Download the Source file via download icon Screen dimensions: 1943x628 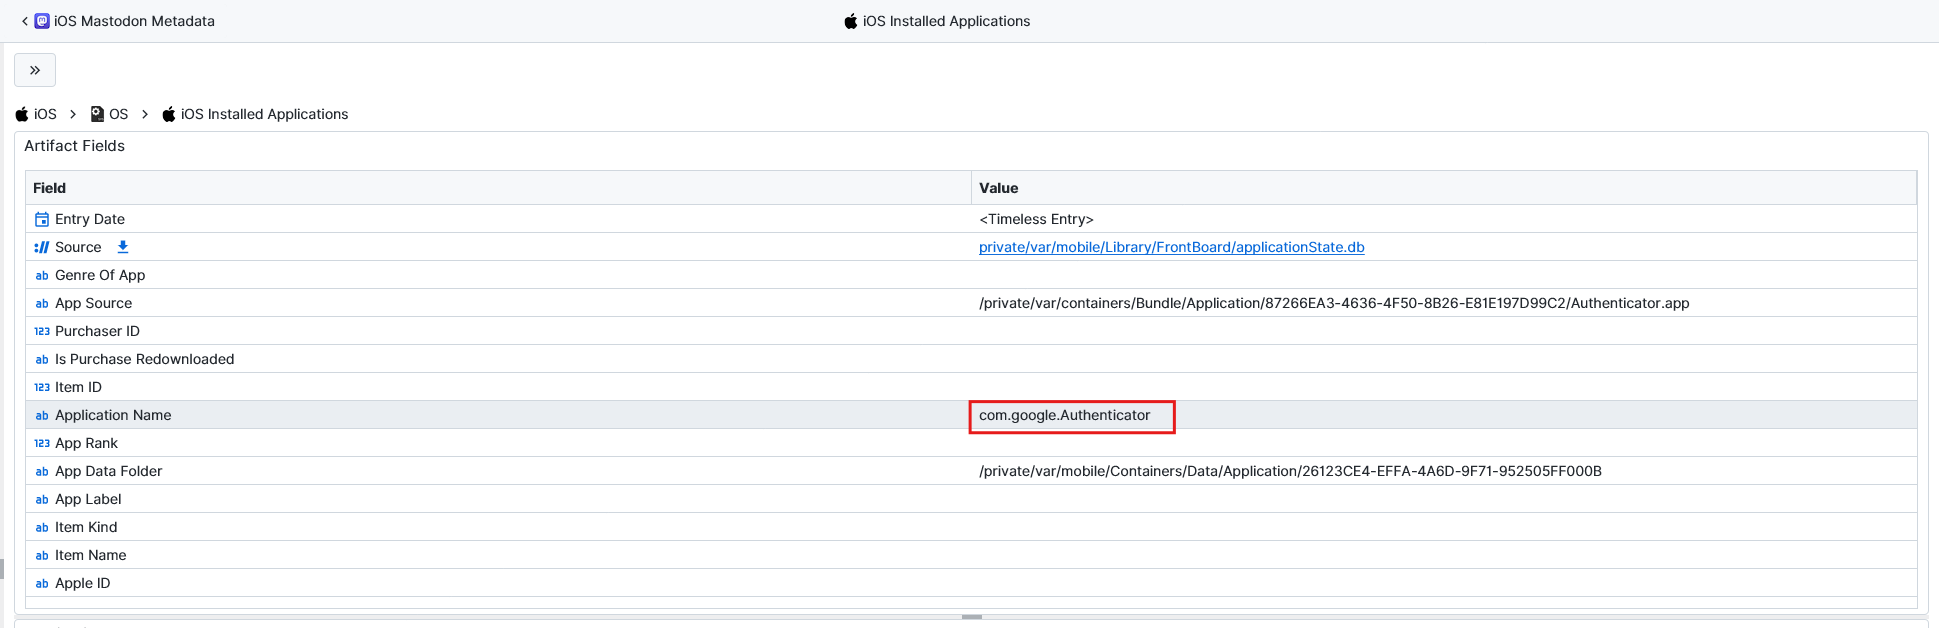(x=123, y=247)
